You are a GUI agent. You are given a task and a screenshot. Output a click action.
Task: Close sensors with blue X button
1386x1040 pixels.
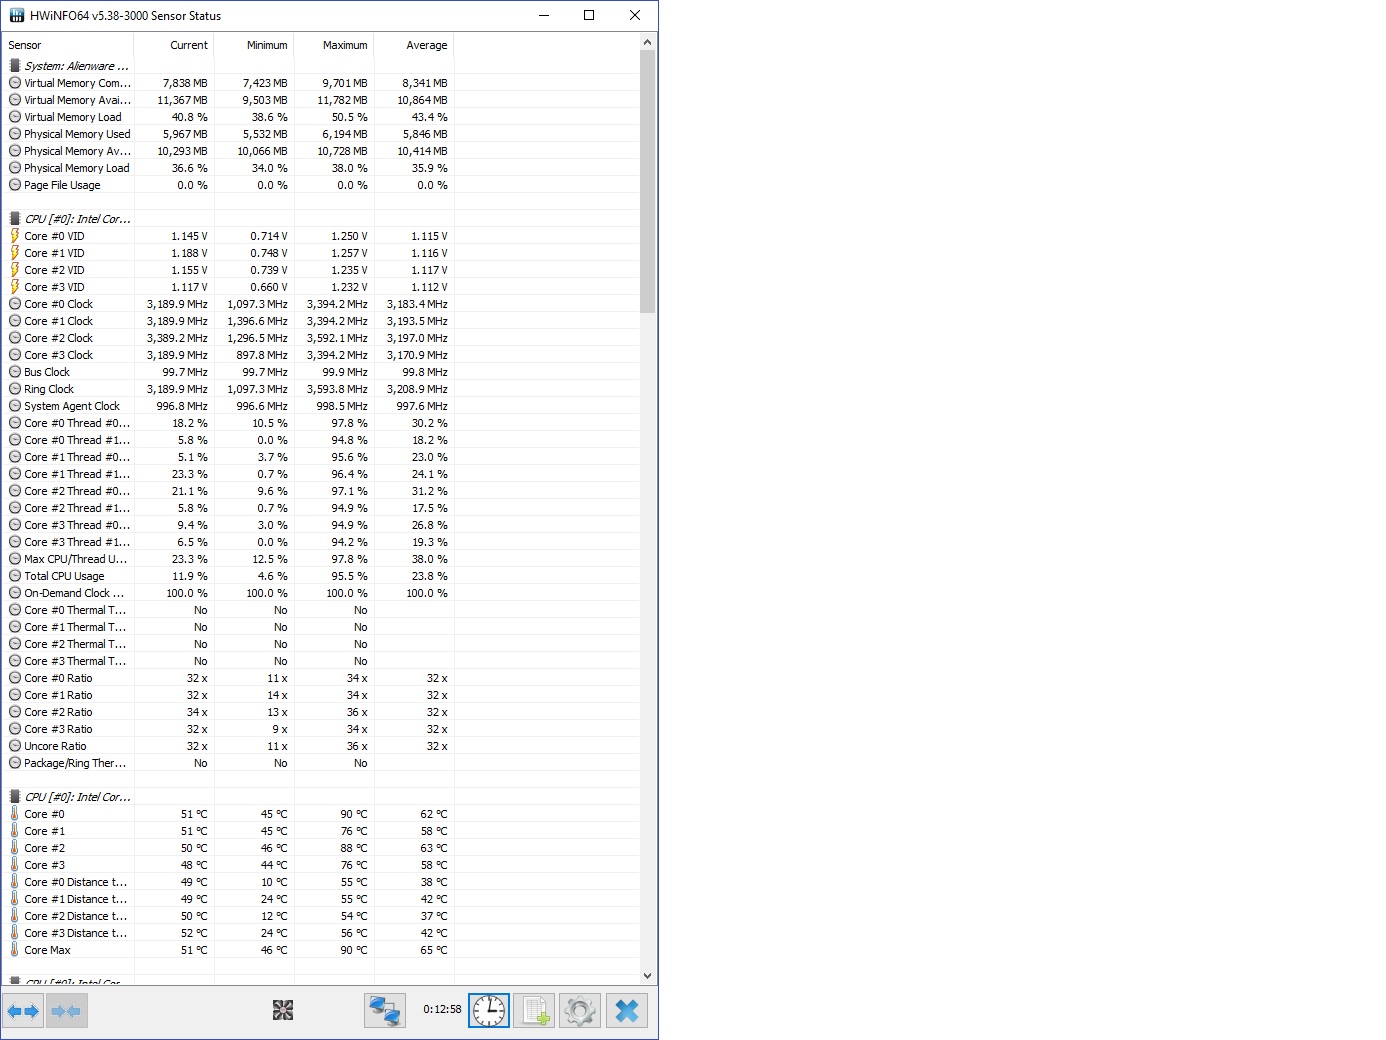(627, 1011)
